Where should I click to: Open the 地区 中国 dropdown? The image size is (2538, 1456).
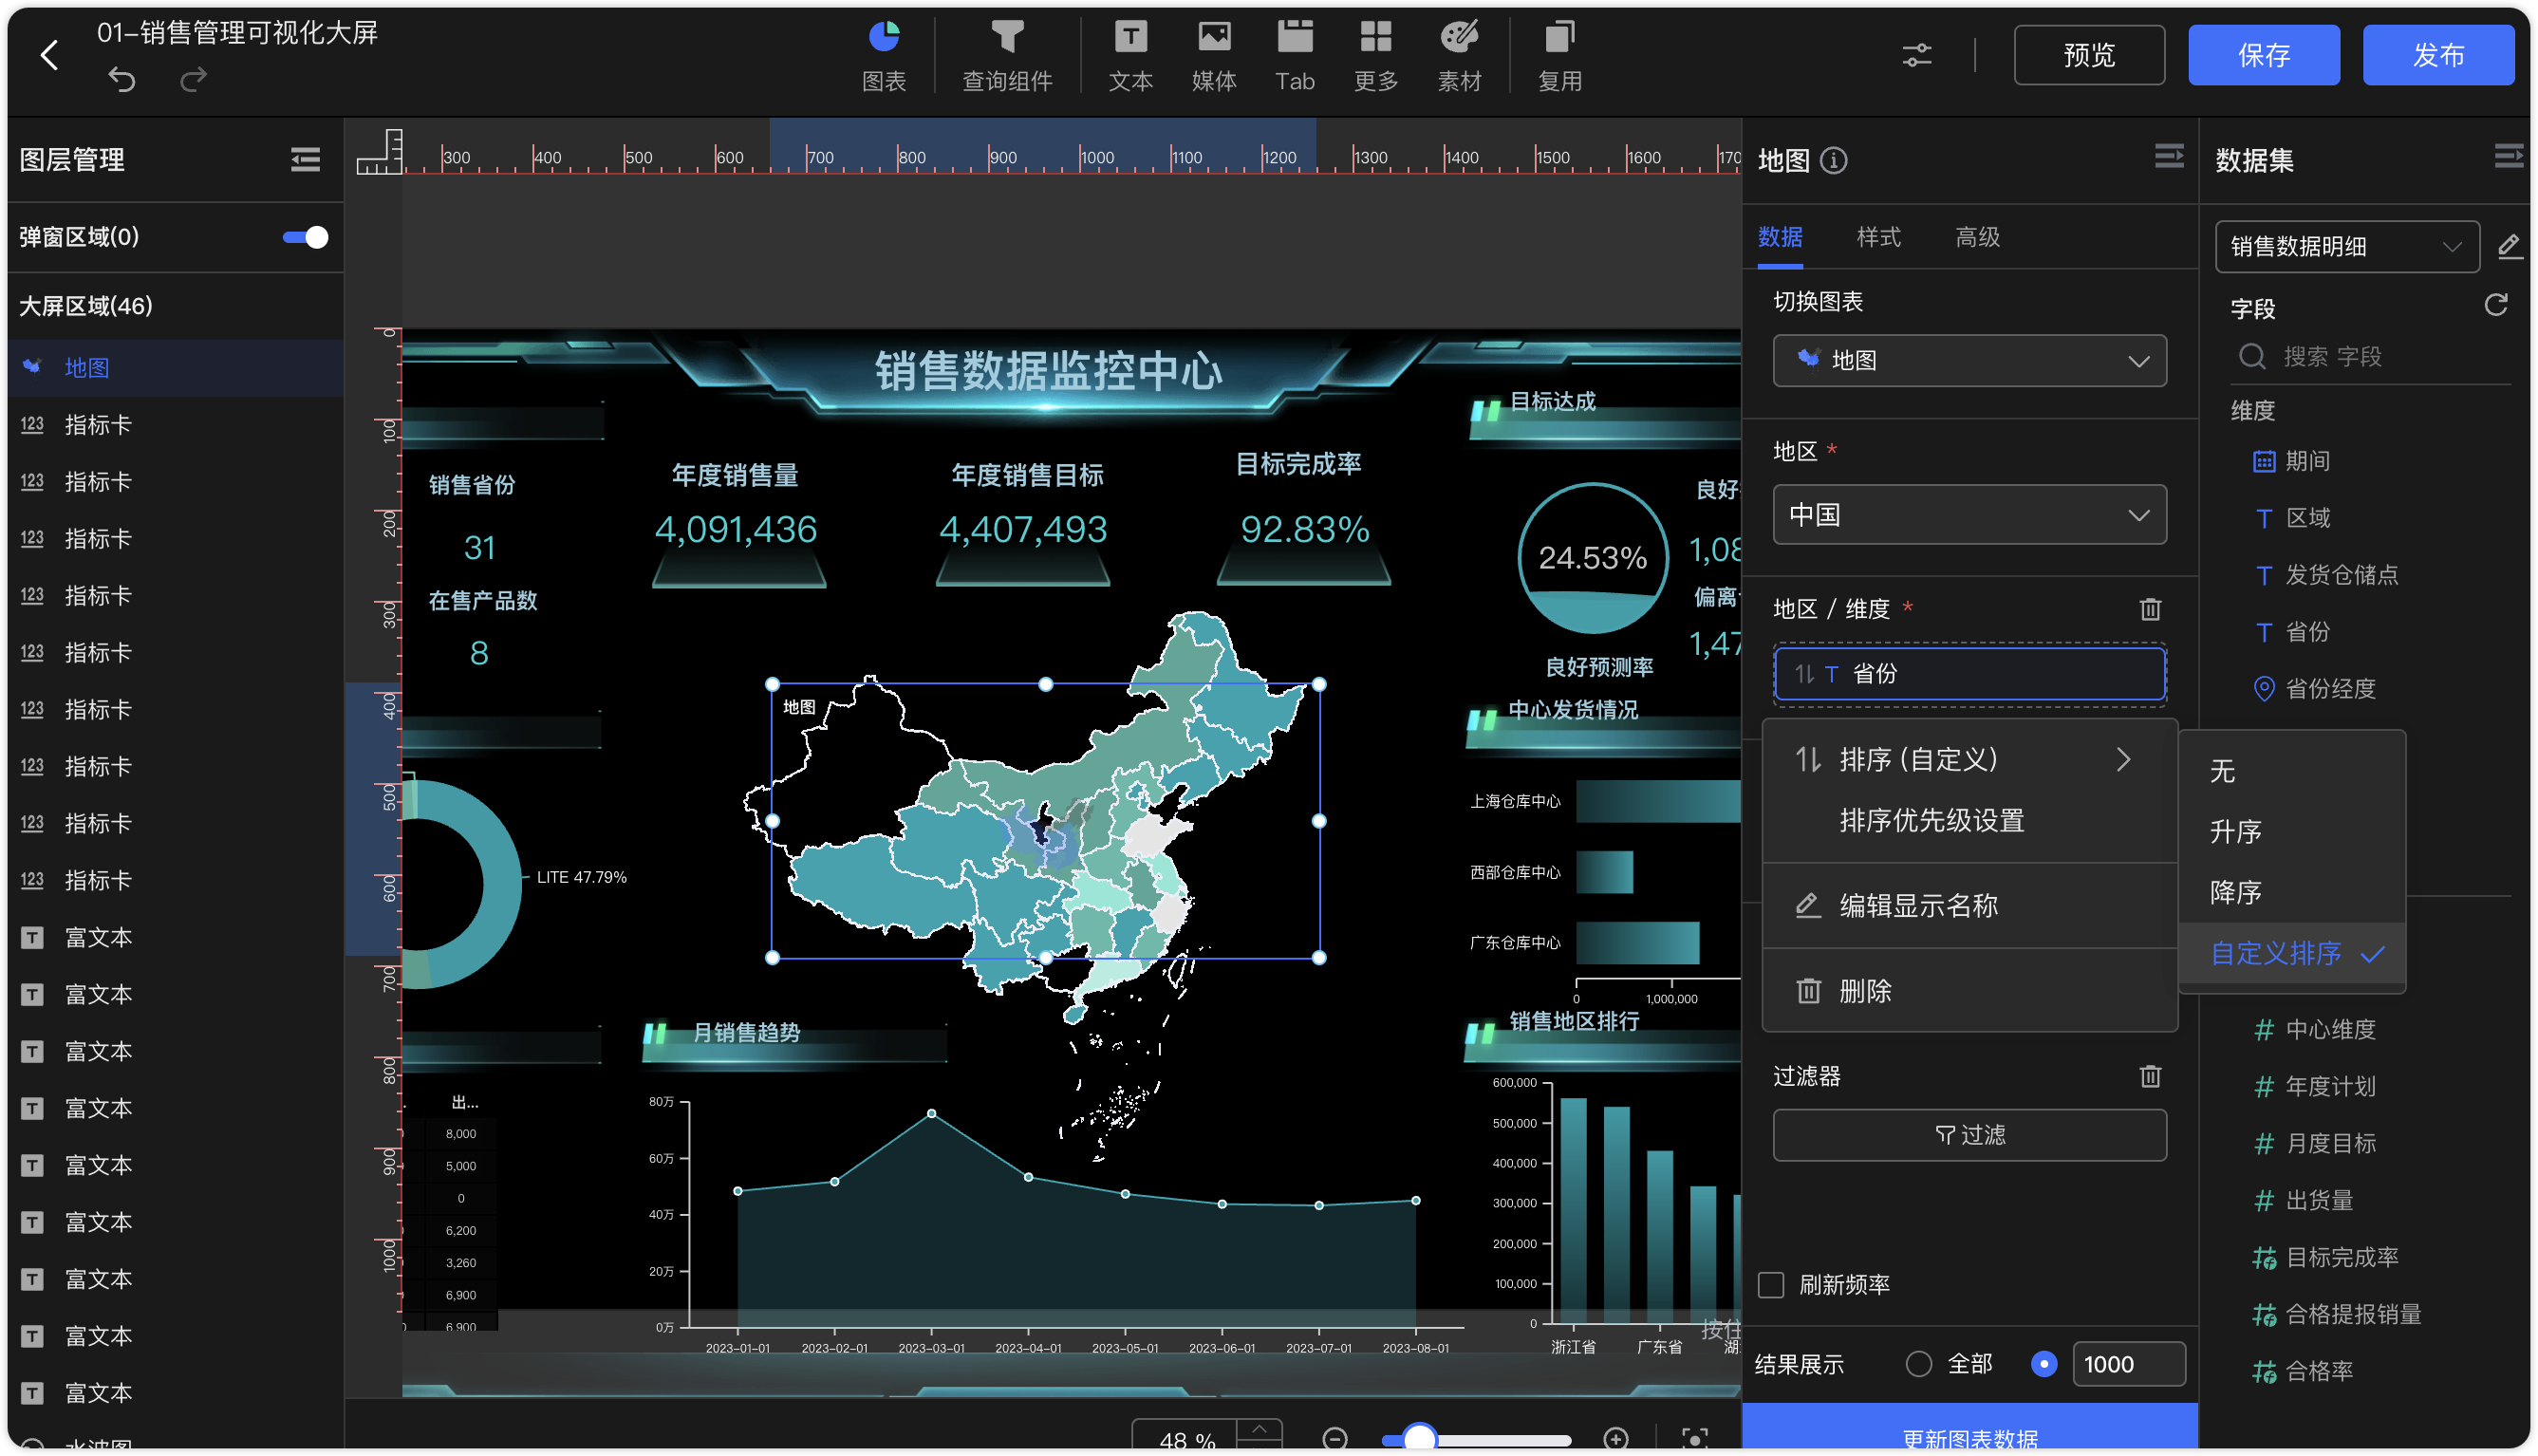coord(1969,515)
